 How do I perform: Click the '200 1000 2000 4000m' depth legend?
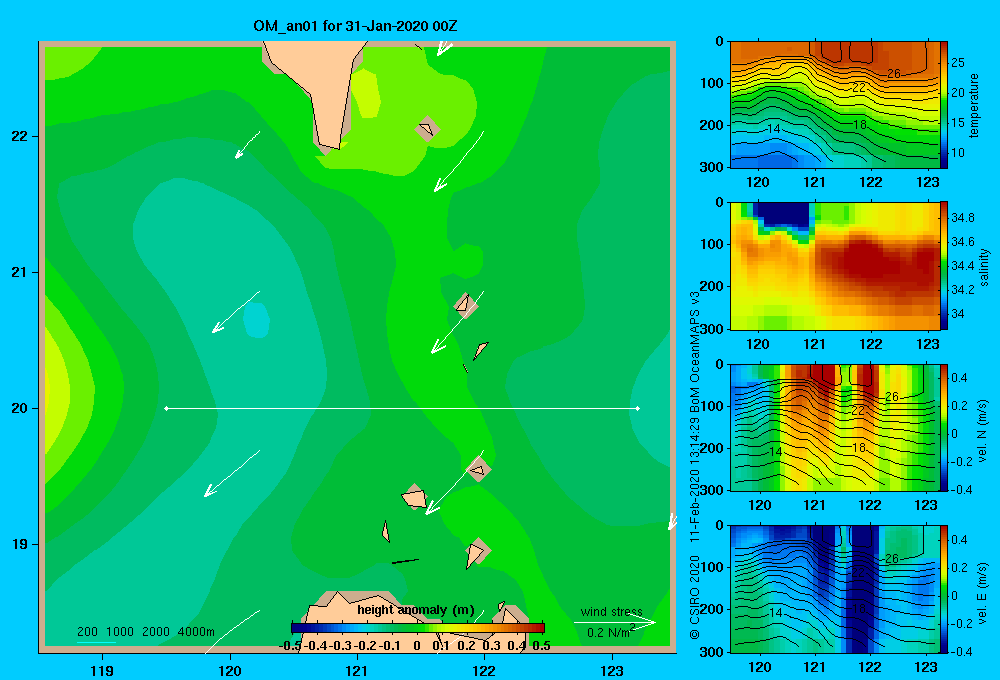[x=146, y=632]
